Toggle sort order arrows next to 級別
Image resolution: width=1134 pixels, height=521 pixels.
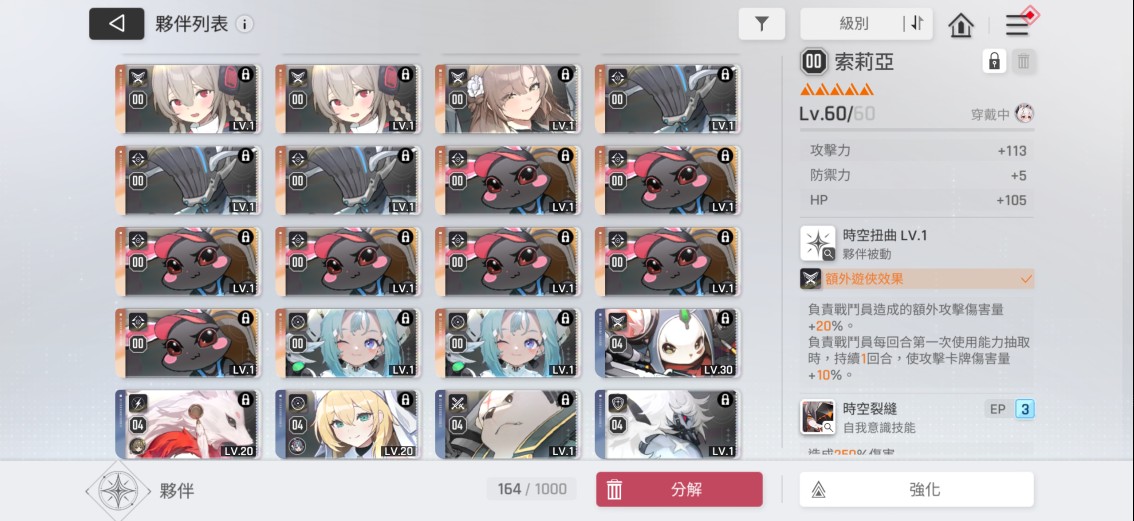[x=916, y=24]
